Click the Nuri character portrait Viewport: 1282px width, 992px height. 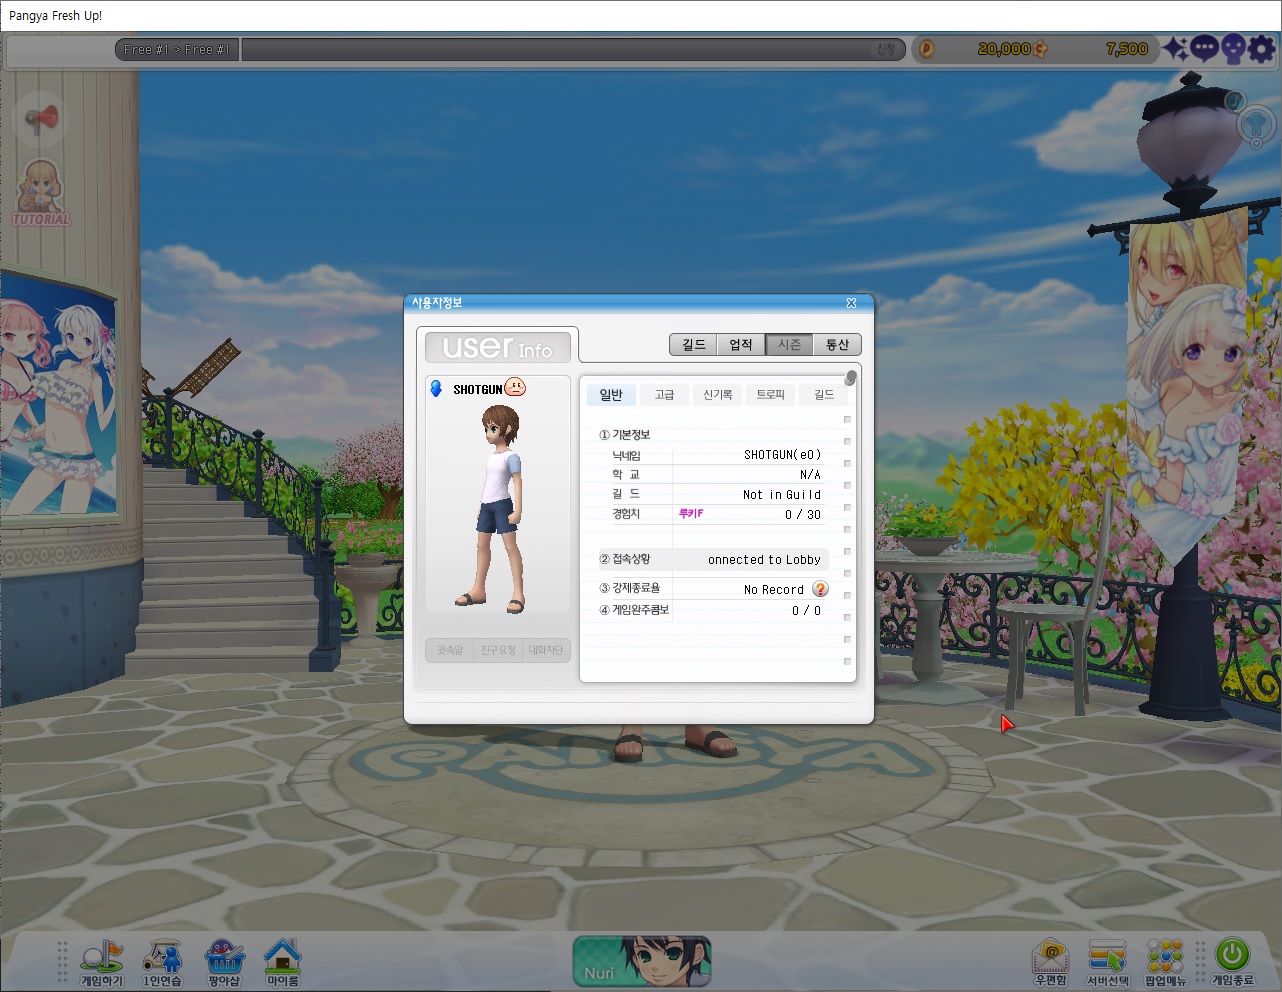click(641, 961)
